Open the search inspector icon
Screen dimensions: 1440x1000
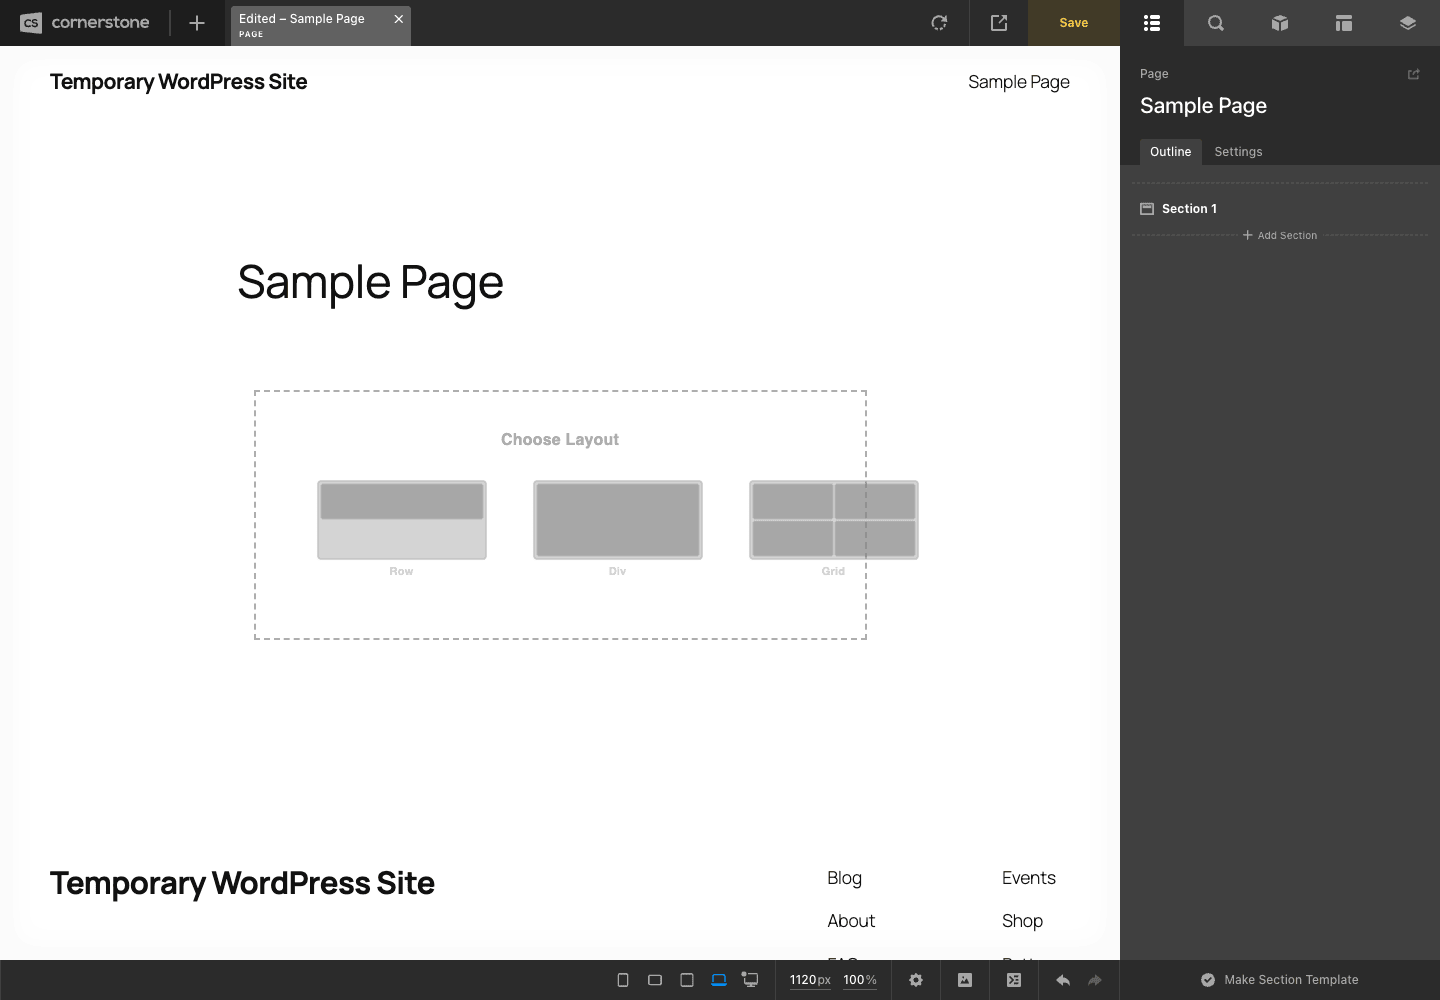1216,22
